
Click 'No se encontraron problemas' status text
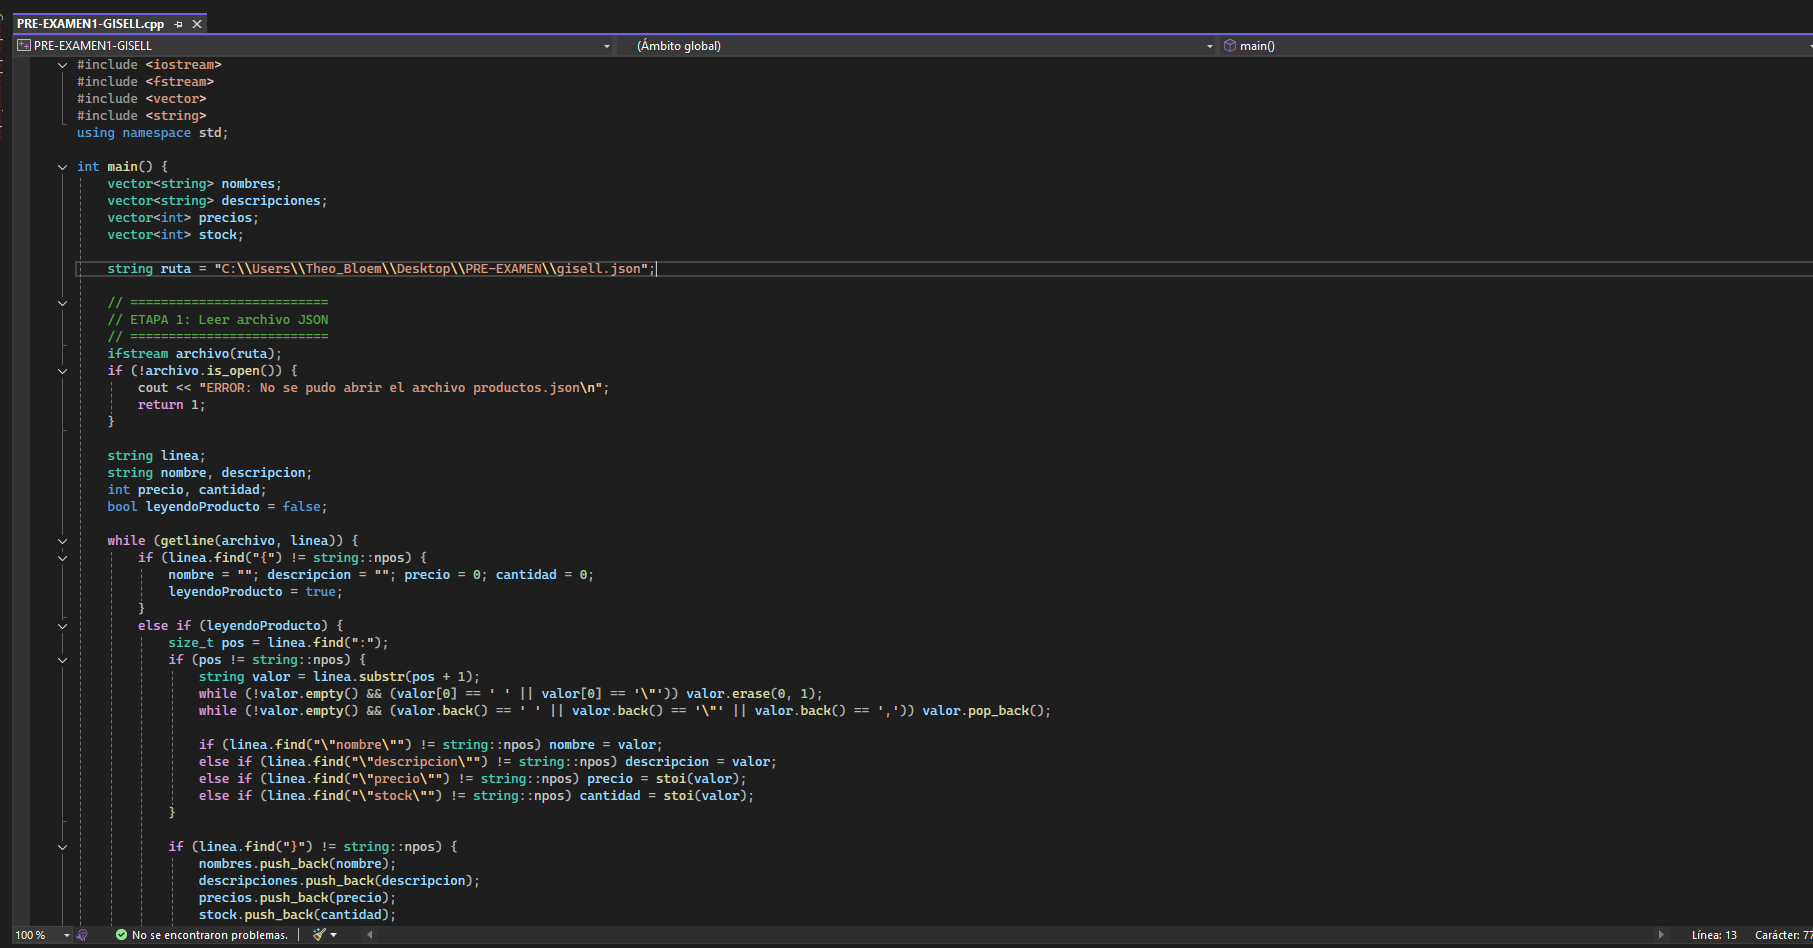coord(209,935)
